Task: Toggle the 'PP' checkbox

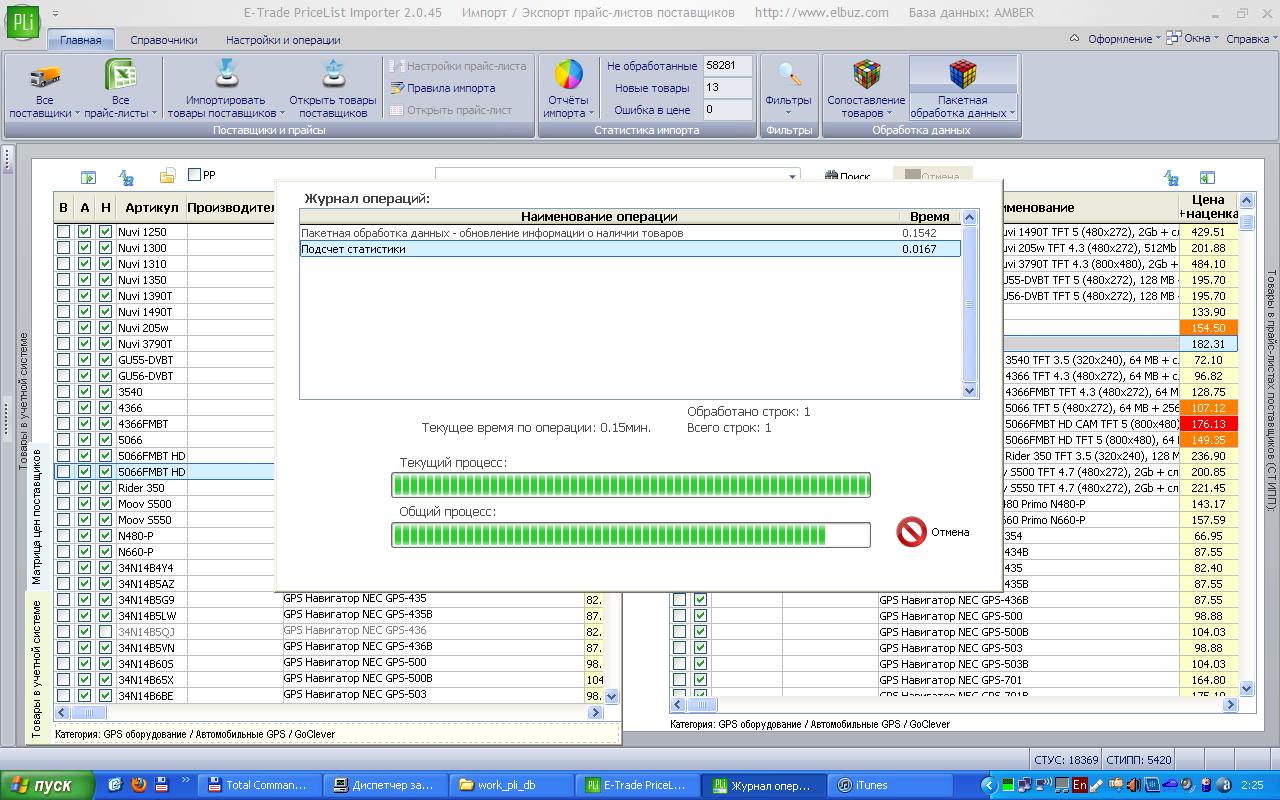Action: pos(194,175)
